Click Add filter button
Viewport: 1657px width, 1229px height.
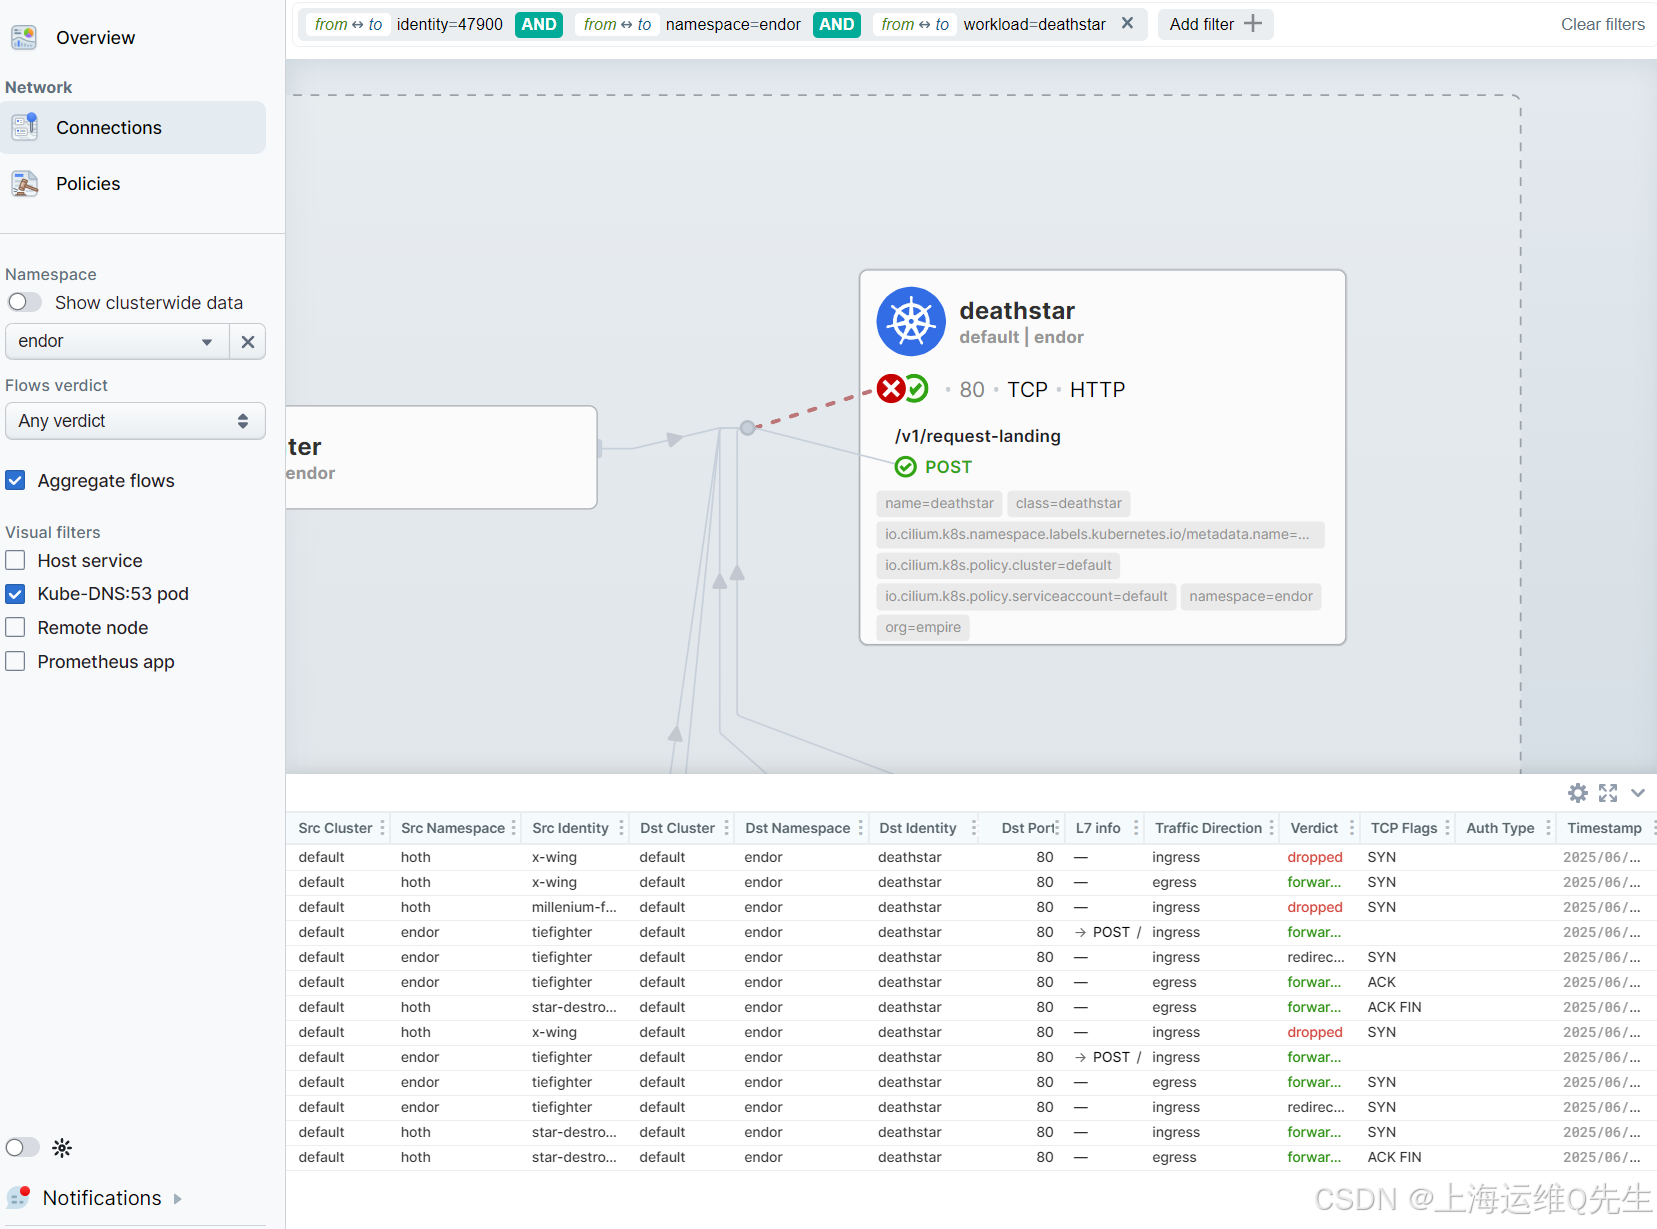[x=1215, y=24]
